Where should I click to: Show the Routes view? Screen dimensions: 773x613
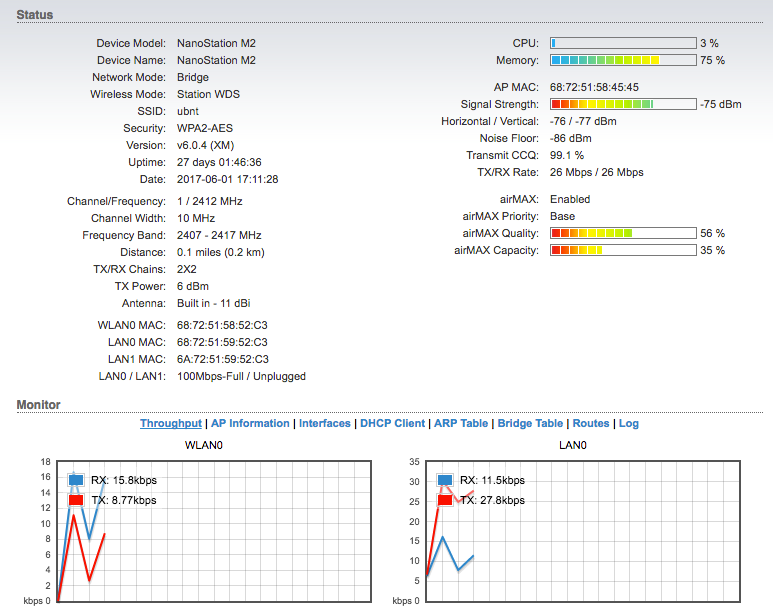pyautogui.click(x=591, y=423)
